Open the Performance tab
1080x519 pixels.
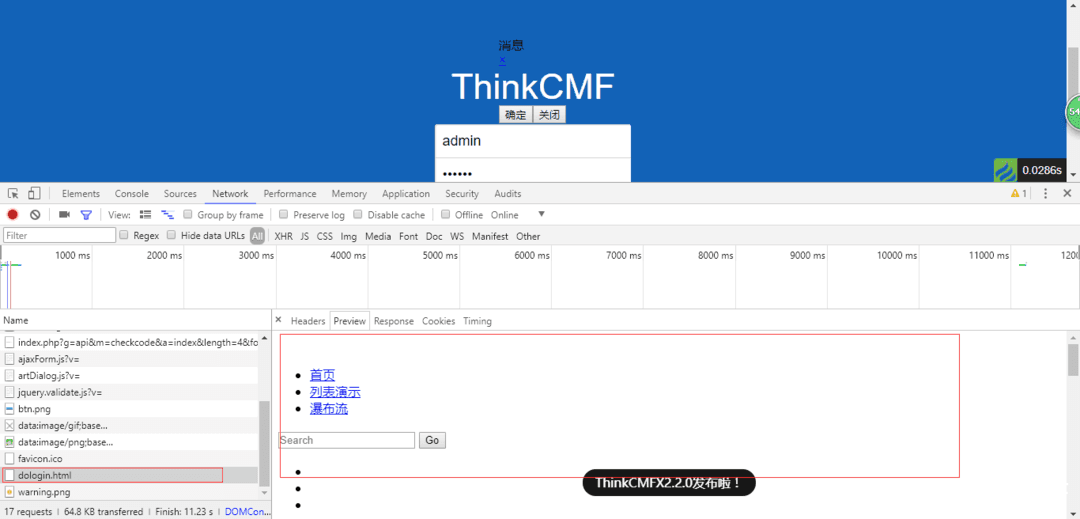click(x=290, y=193)
